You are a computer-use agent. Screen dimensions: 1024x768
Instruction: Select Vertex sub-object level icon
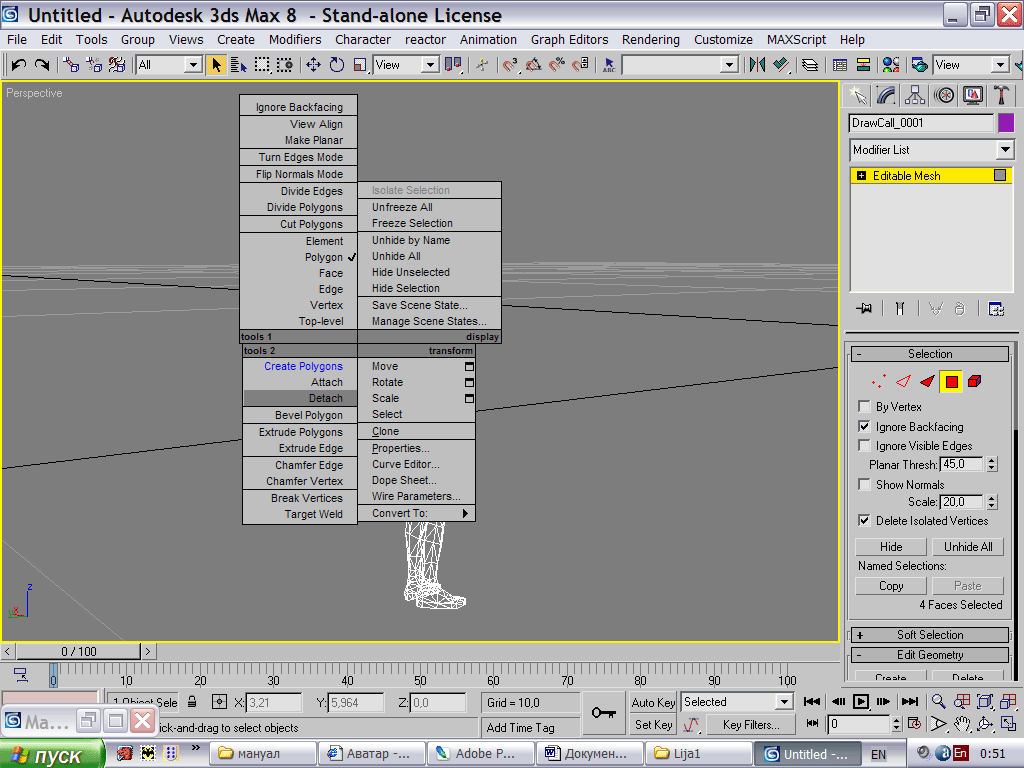tap(879, 381)
